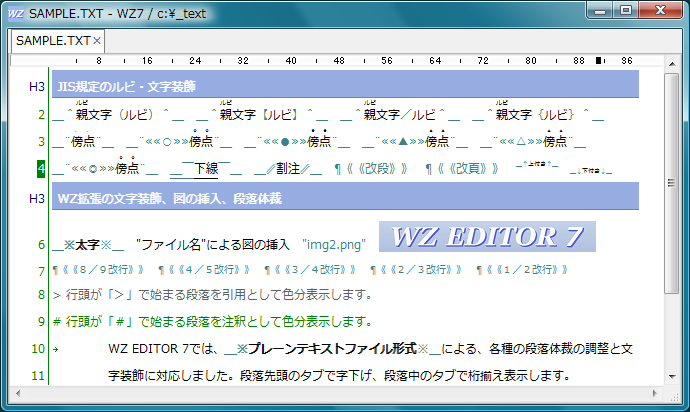Click the text '親文字／ルビ'
Image resolution: width=690 pixels, height=412 pixels.
point(400,114)
